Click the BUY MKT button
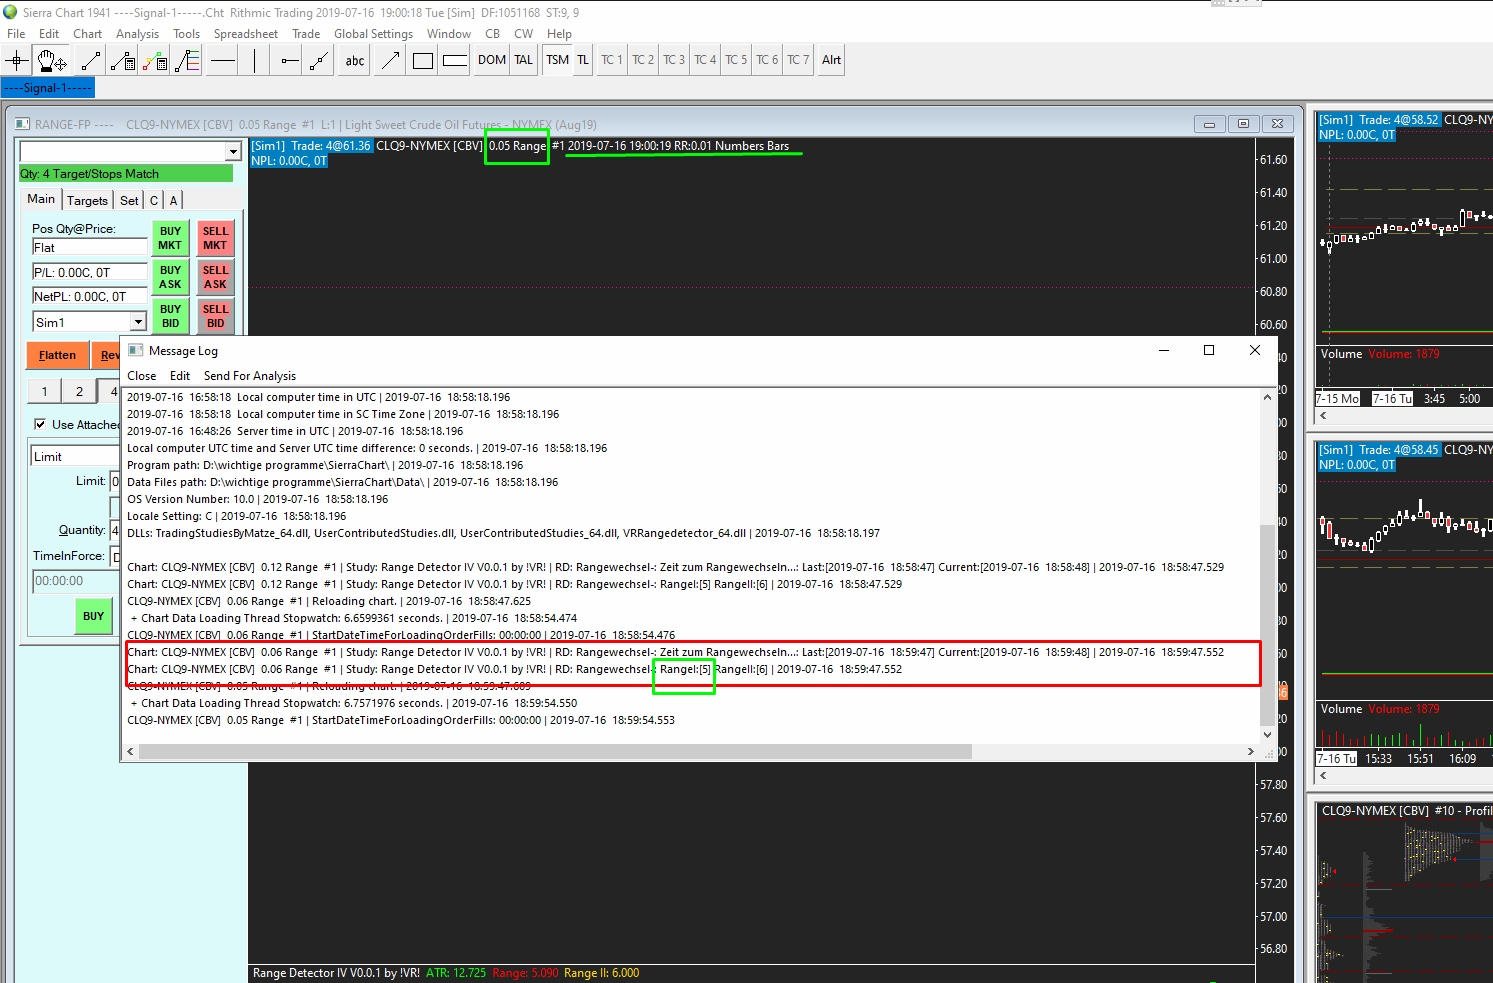1493x983 pixels. click(170, 238)
